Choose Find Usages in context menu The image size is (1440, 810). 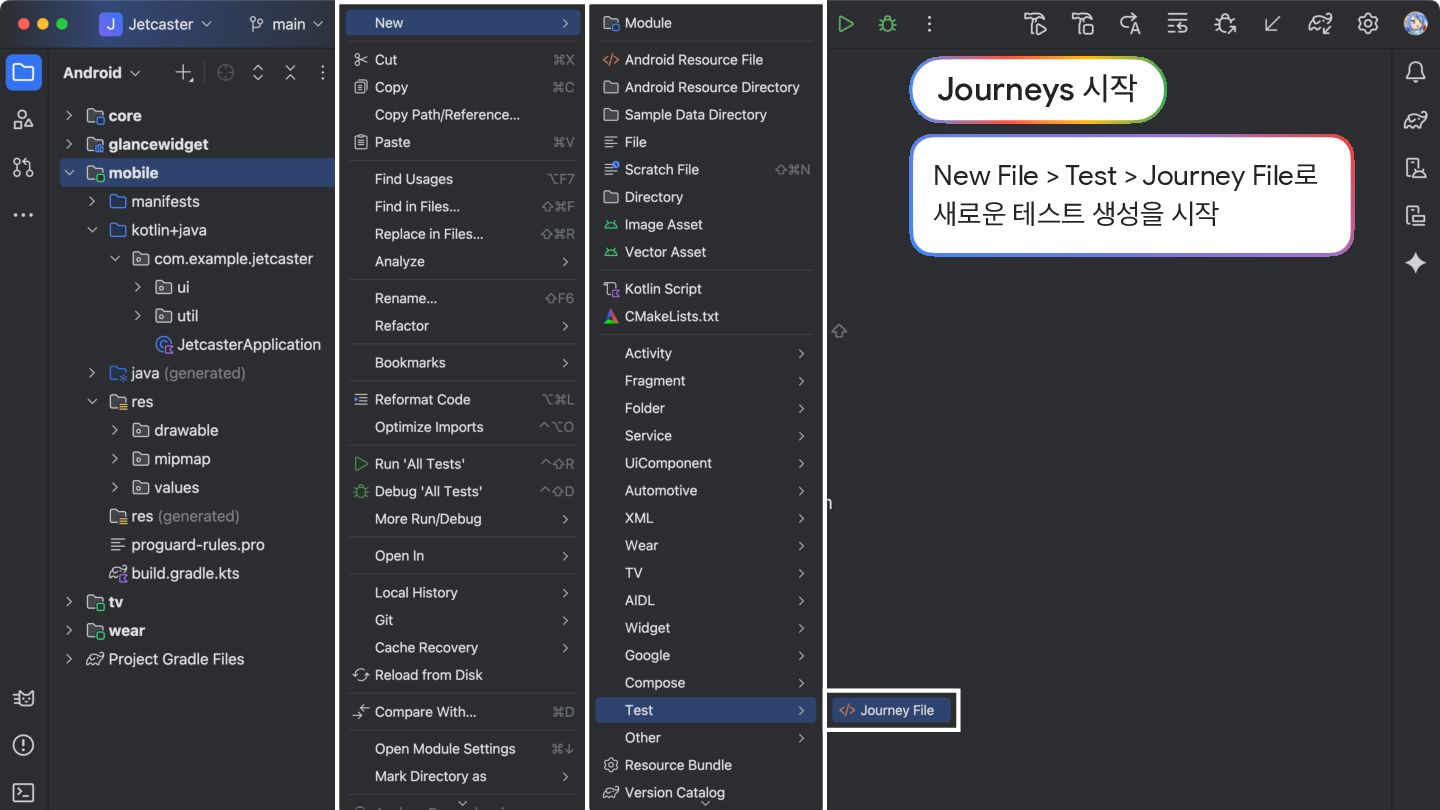(x=463, y=179)
